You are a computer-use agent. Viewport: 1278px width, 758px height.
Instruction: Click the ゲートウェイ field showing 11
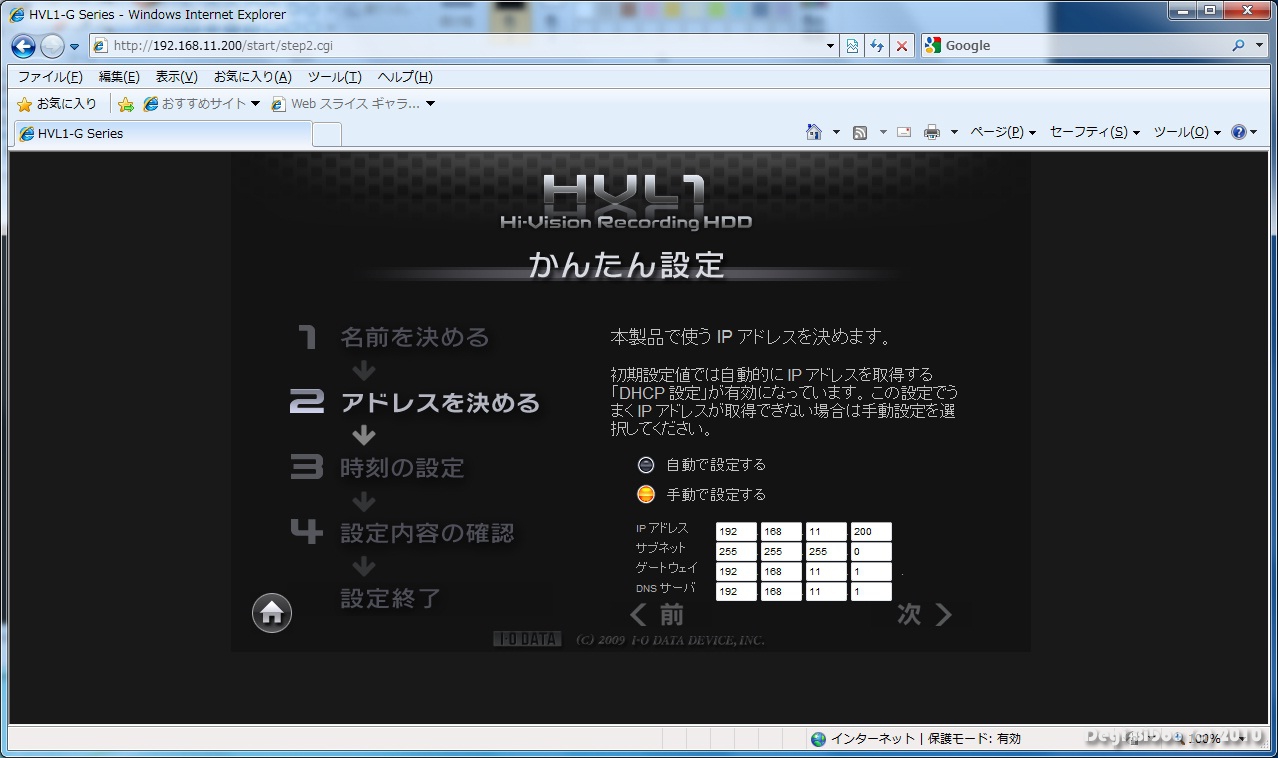[x=826, y=572]
